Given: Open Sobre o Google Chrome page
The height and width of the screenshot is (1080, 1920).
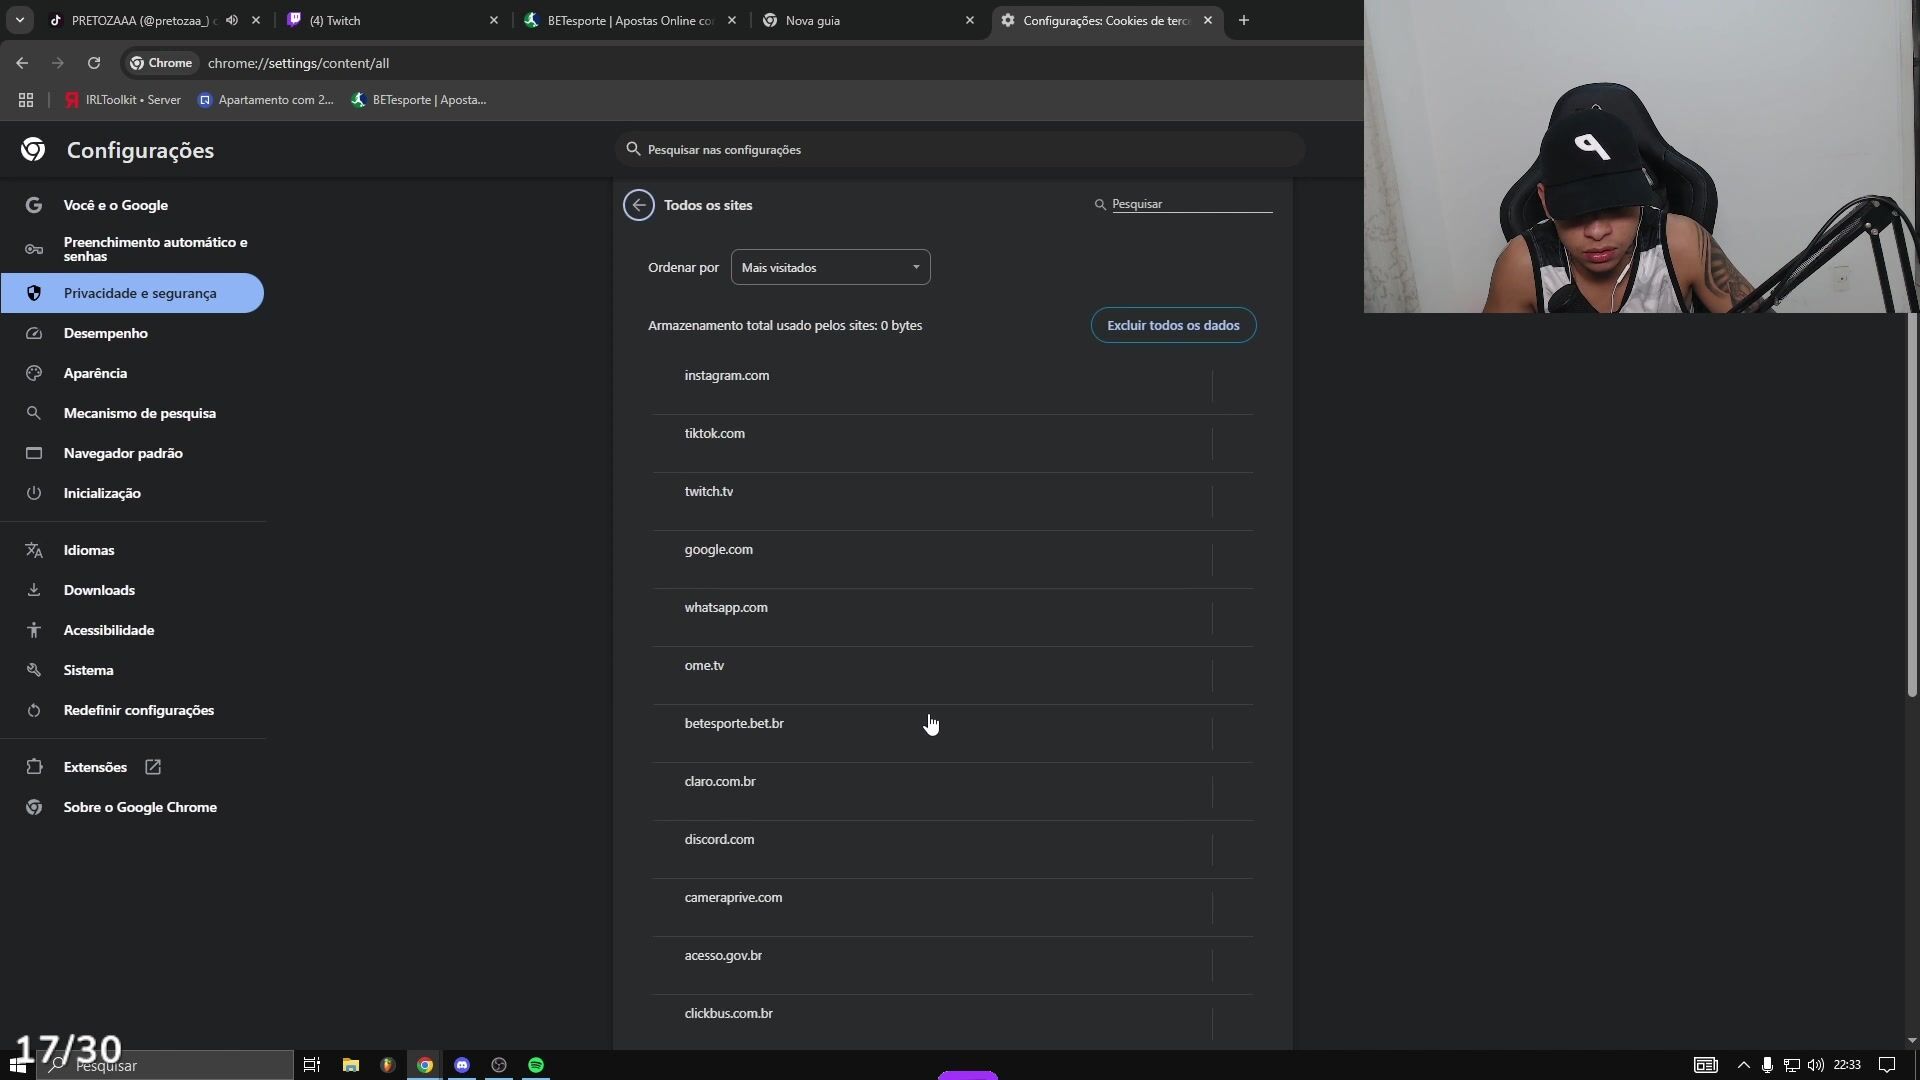Looking at the screenshot, I should click(x=133, y=807).
